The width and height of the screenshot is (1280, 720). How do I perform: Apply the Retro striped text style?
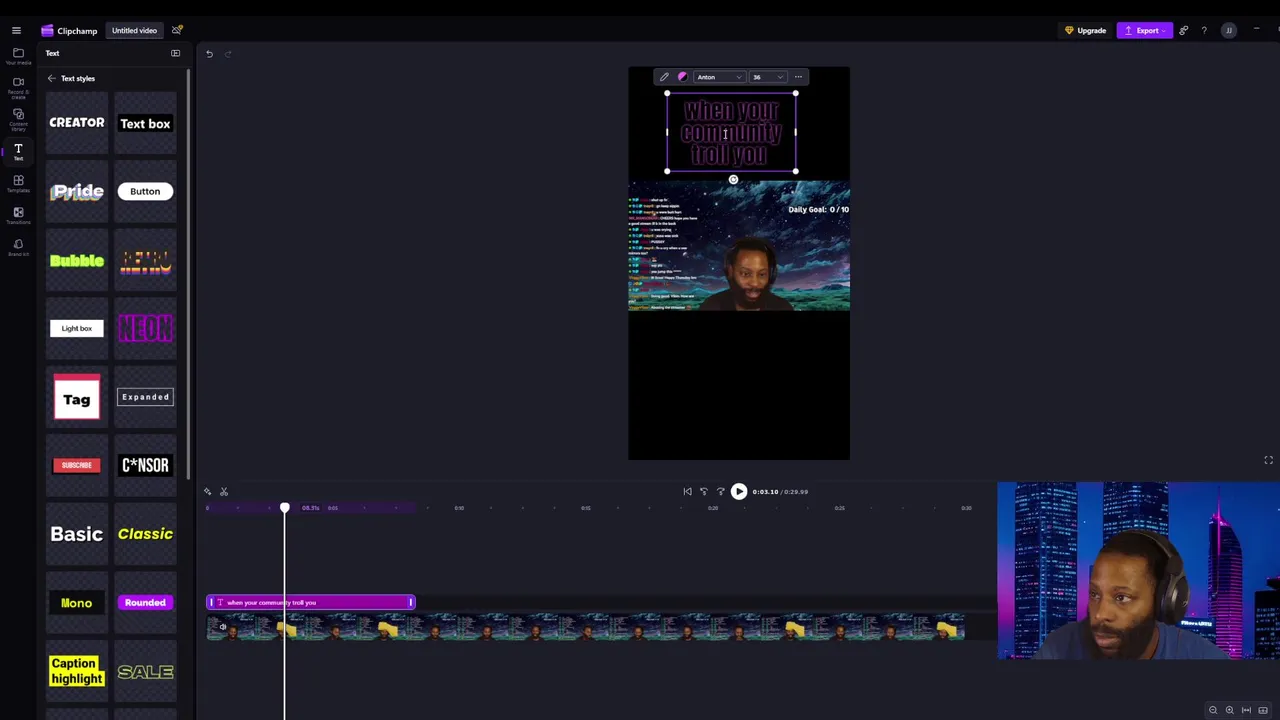pyautogui.click(x=145, y=260)
